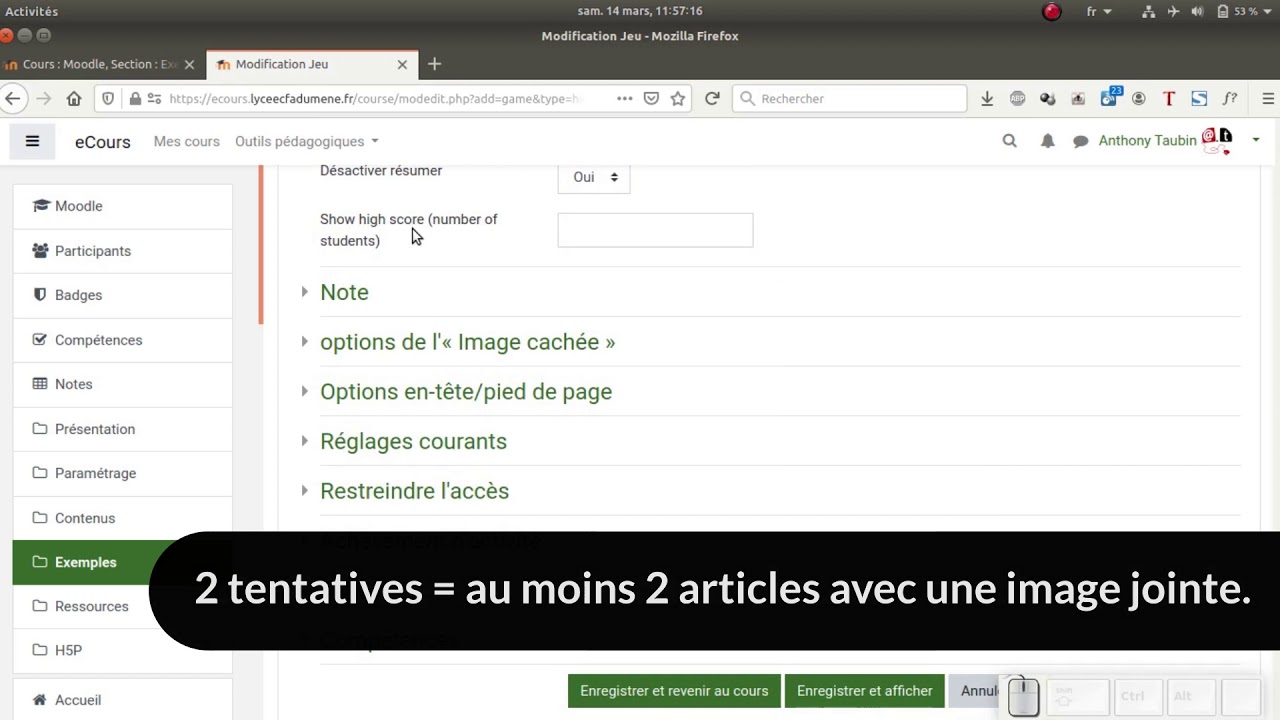Open the Firefox application menu
The height and width of the screenshot is (720, 1280).
pyautogui.click(x=1268, y=98)
